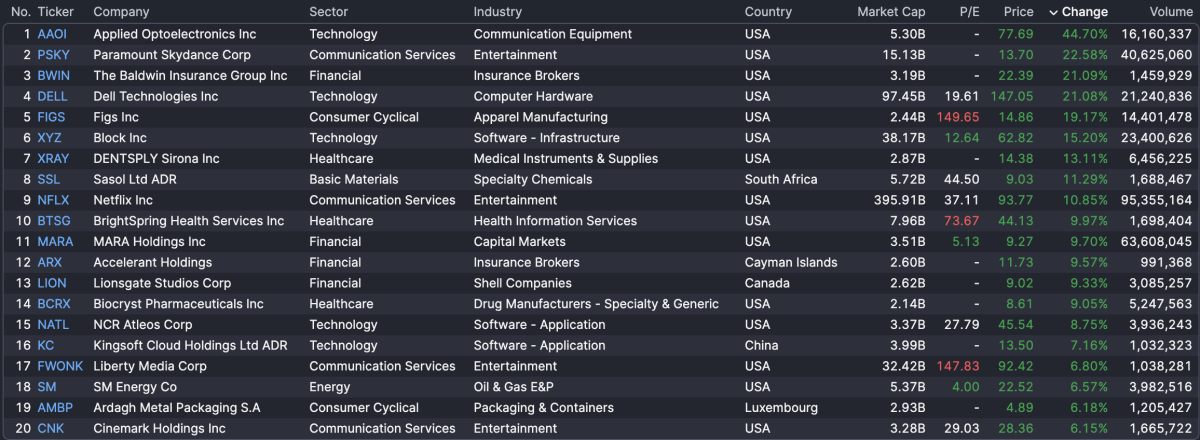Click the Country column header
The width and height of the screenshot is (1200, 440).
coord(768,12)
